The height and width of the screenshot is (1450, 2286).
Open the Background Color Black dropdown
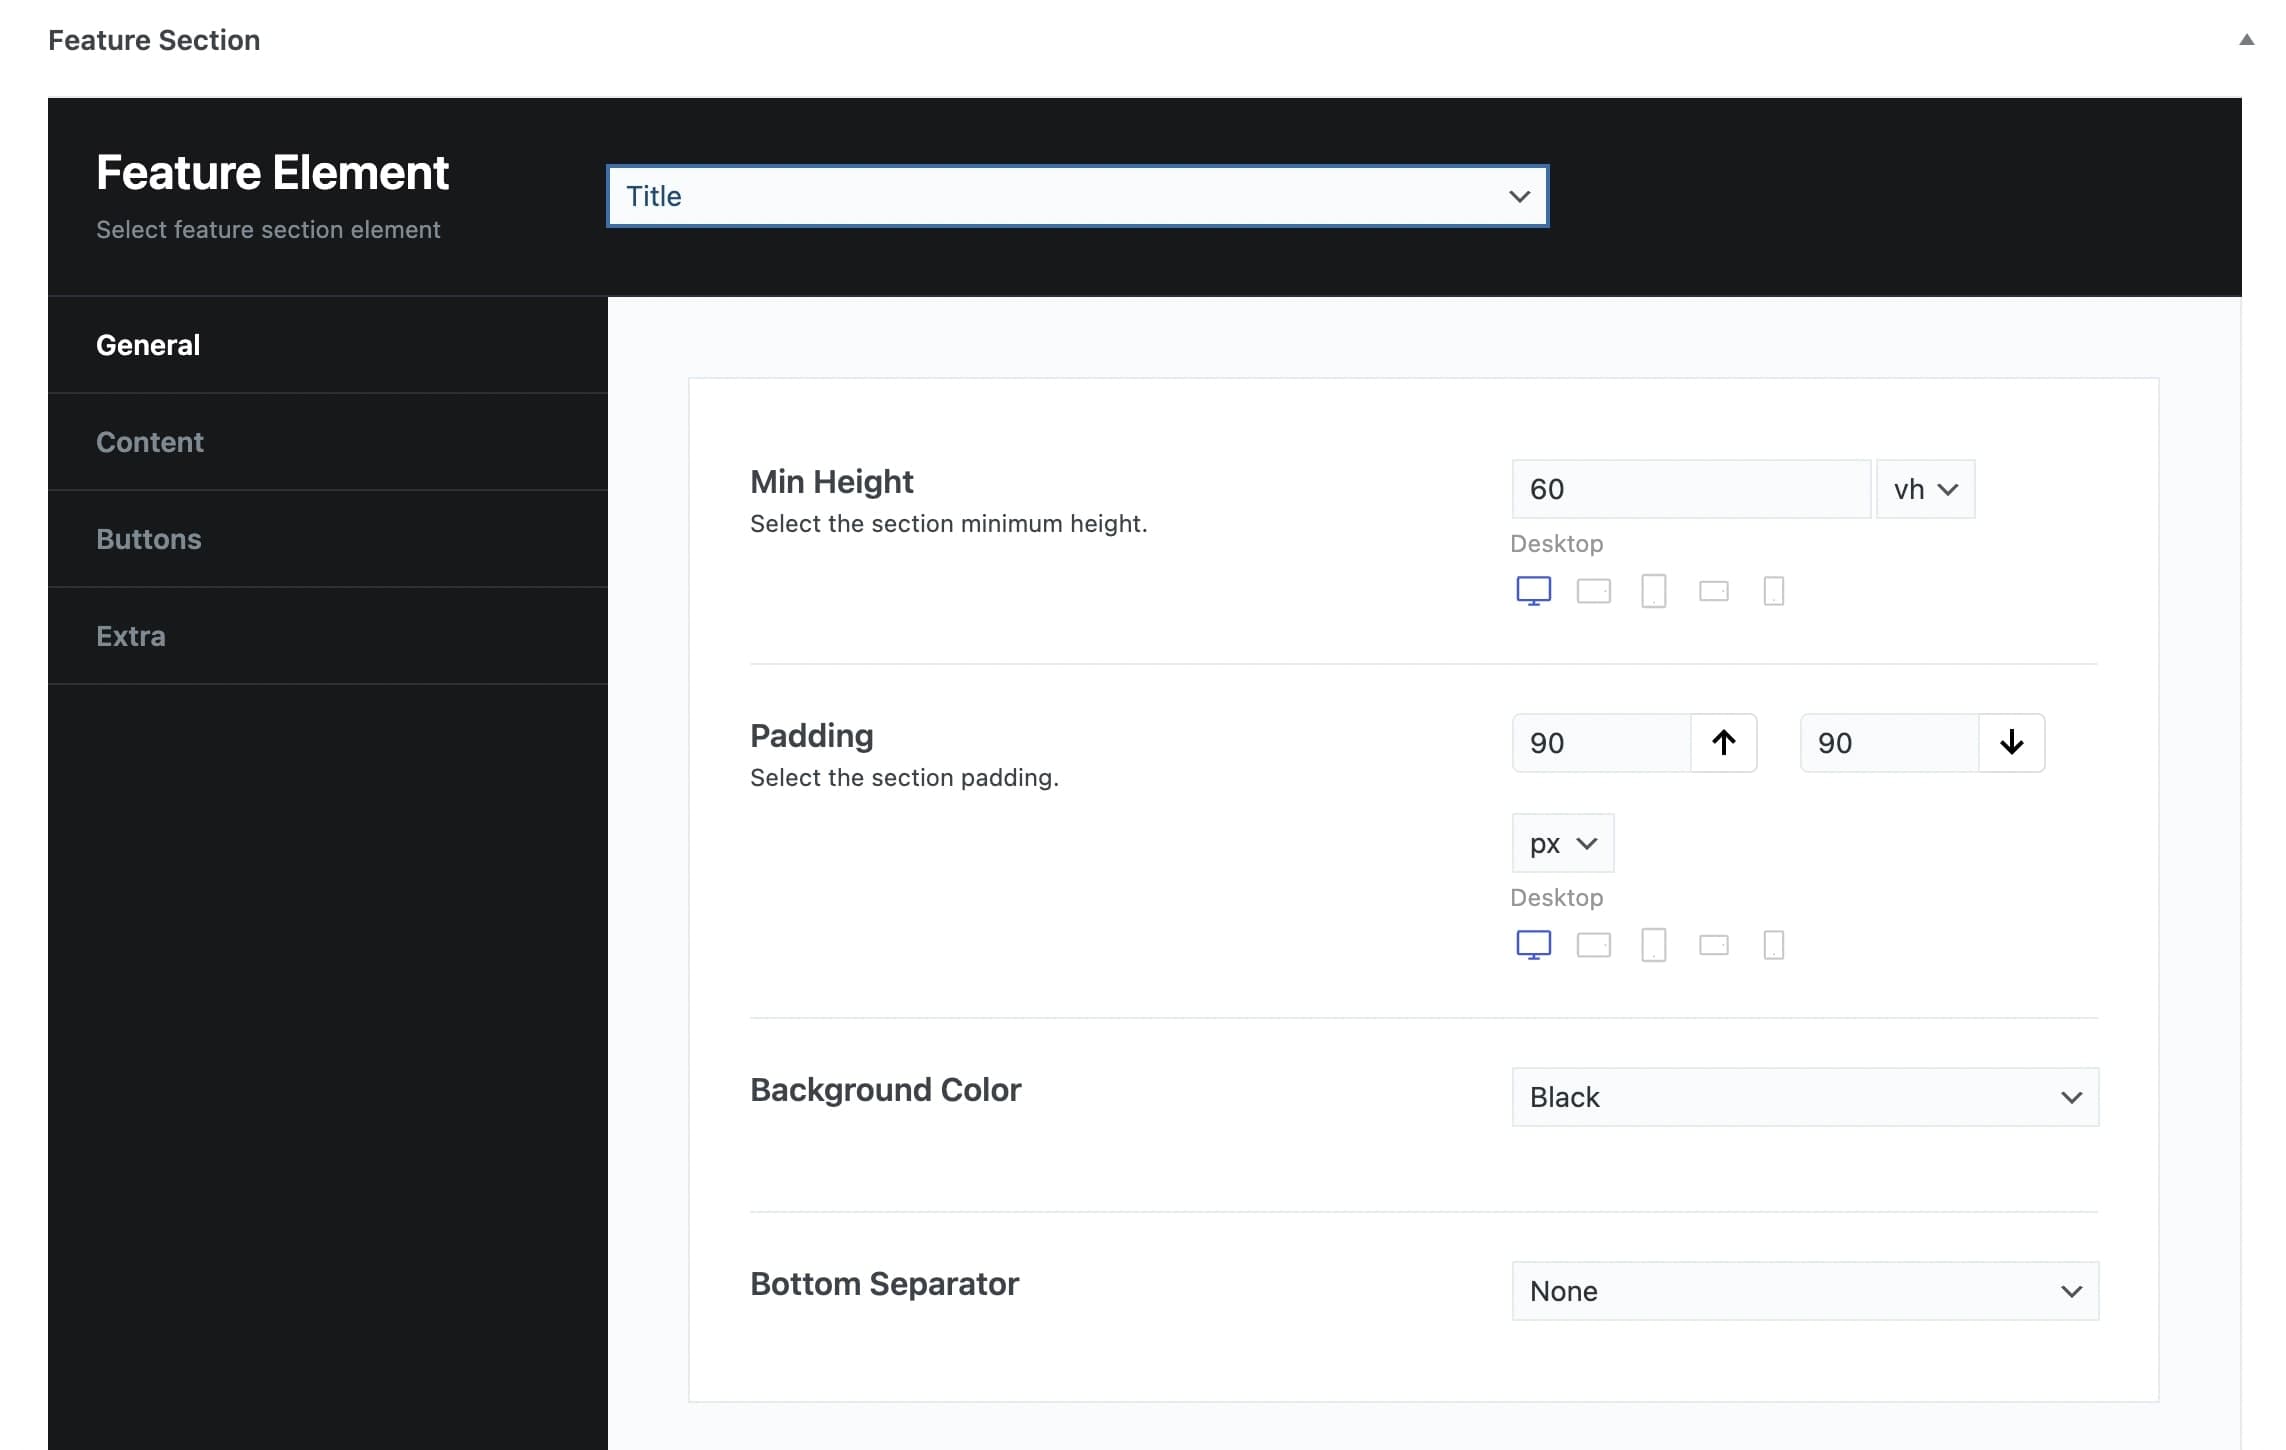(x=1805, y=1097)
